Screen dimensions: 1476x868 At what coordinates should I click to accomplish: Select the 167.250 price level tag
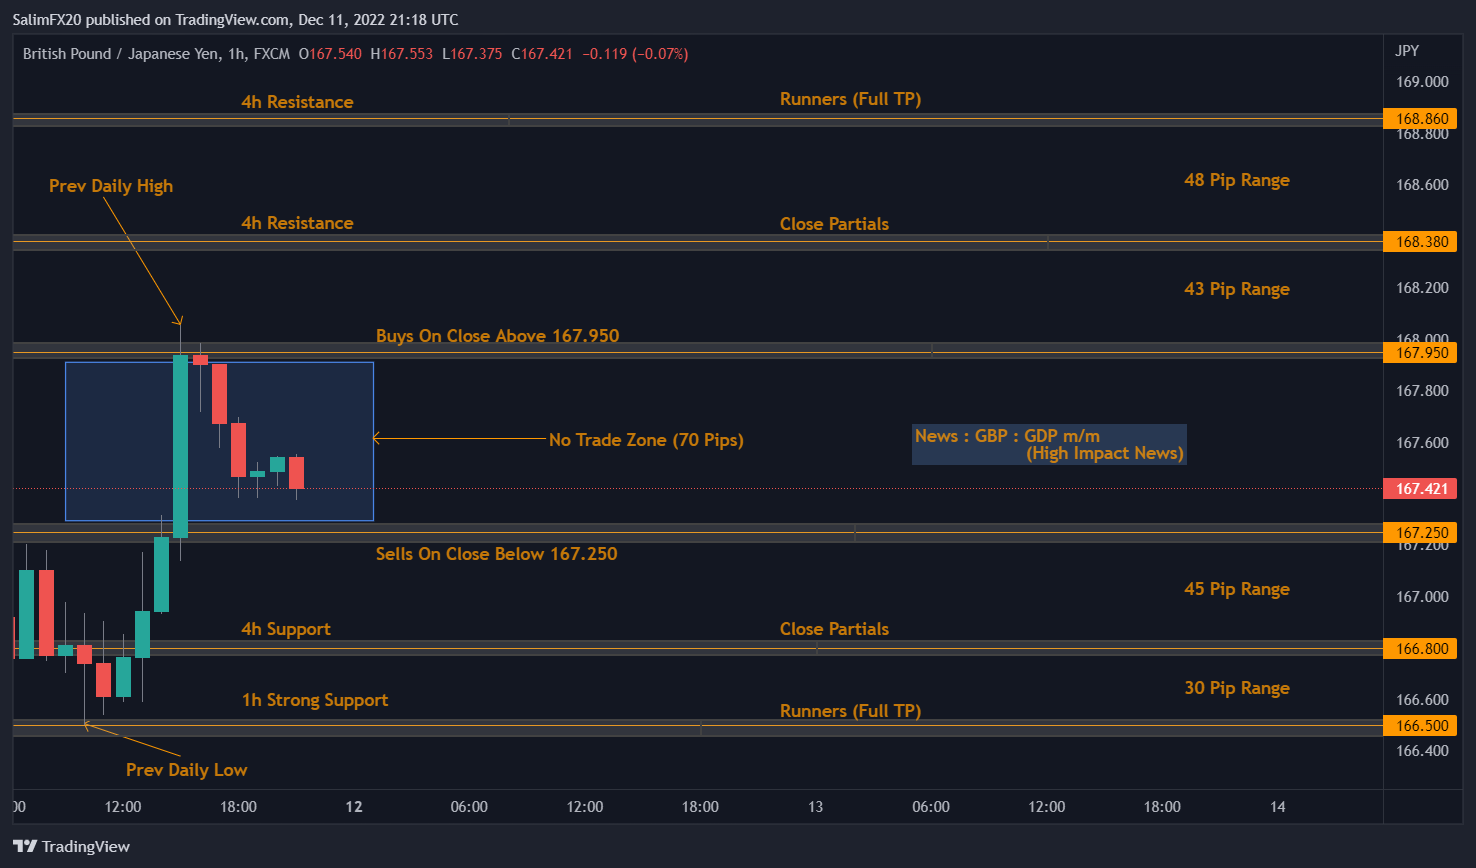pos(1421,533)
